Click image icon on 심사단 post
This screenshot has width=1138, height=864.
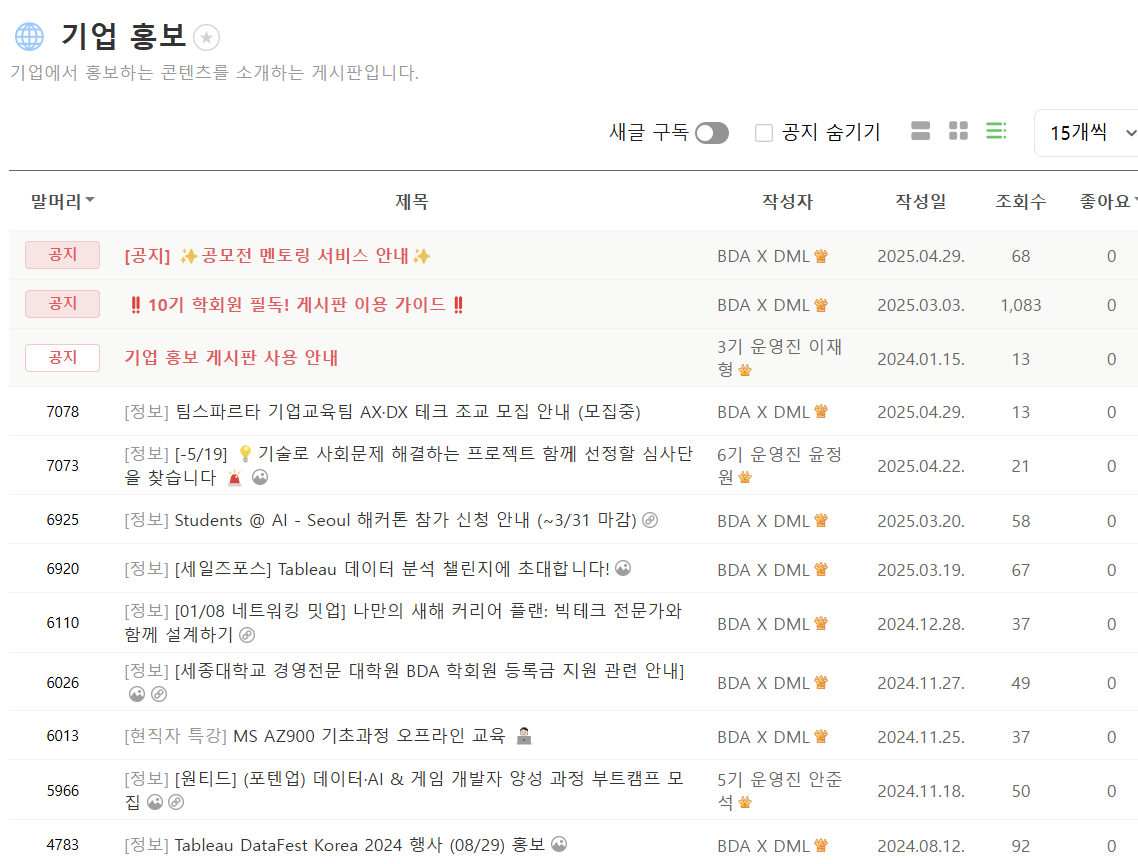coord(260,478)
